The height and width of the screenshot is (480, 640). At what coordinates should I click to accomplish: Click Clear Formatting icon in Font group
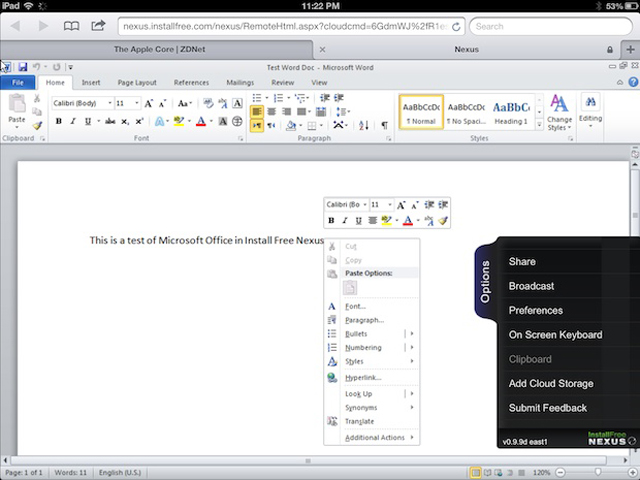(x=208, y=103)
